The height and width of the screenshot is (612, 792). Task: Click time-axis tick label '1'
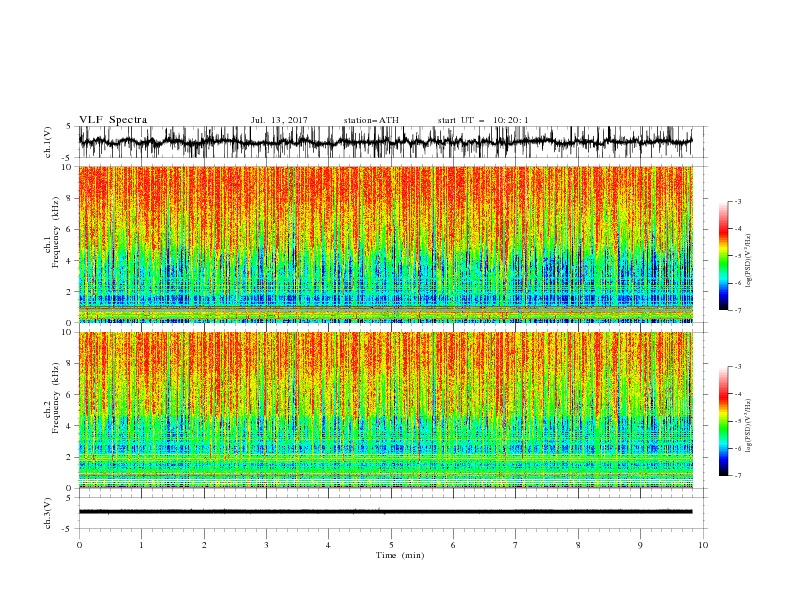(x=141, y=545)
